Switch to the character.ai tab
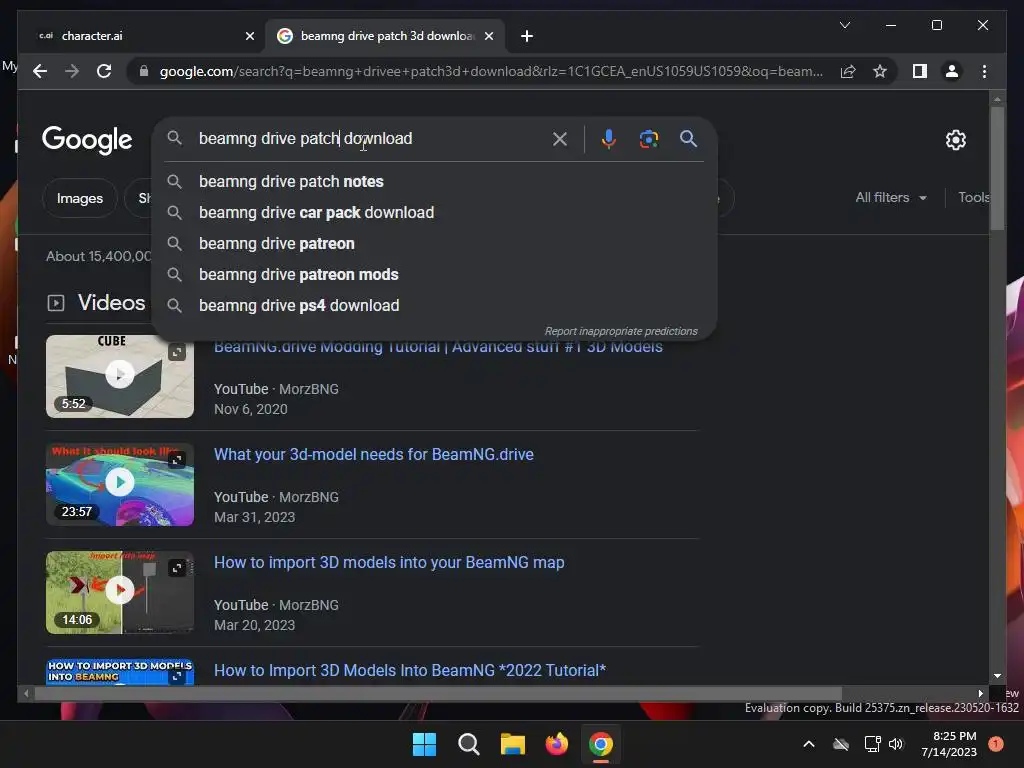The width and height of the screenshot is (1024, 768). [145, 36]
